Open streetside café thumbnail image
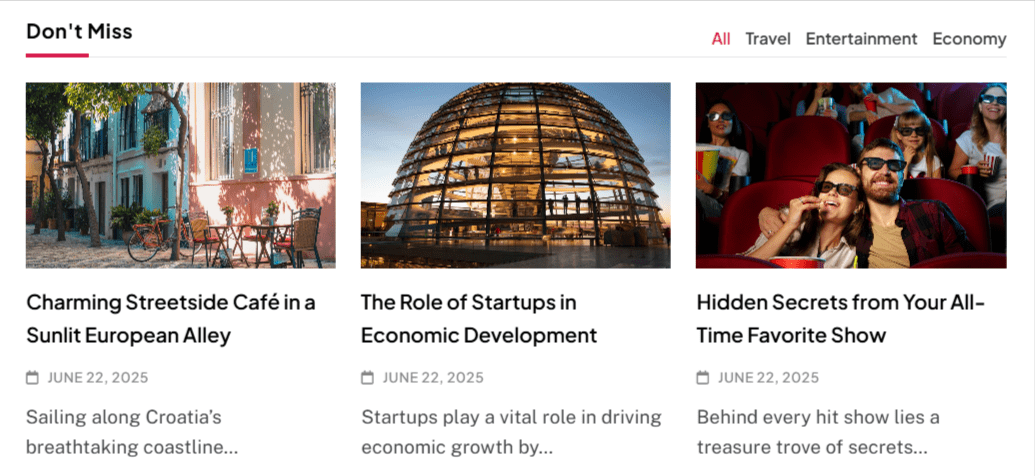1035x476 pixels. 180,175
